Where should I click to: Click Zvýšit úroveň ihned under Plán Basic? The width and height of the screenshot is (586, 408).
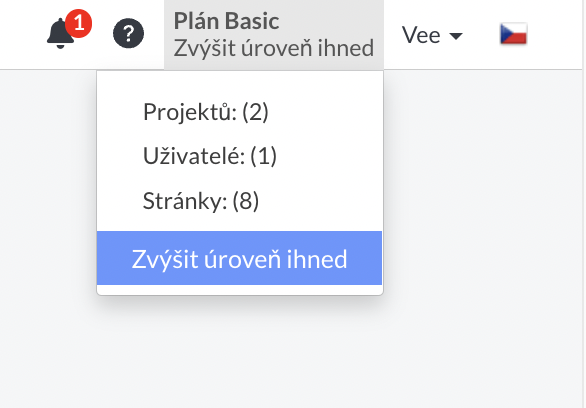(x=274, y=48)
